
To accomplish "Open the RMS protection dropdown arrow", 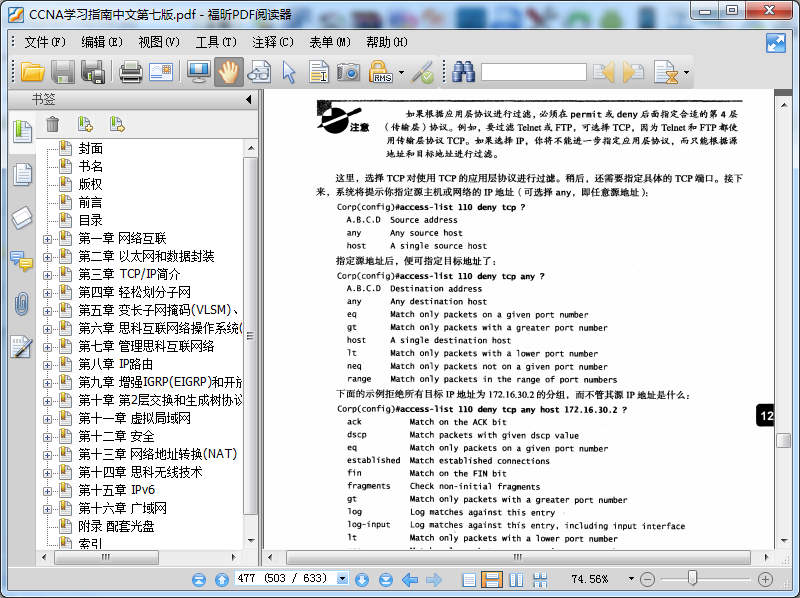I will [x=402, y=72].
